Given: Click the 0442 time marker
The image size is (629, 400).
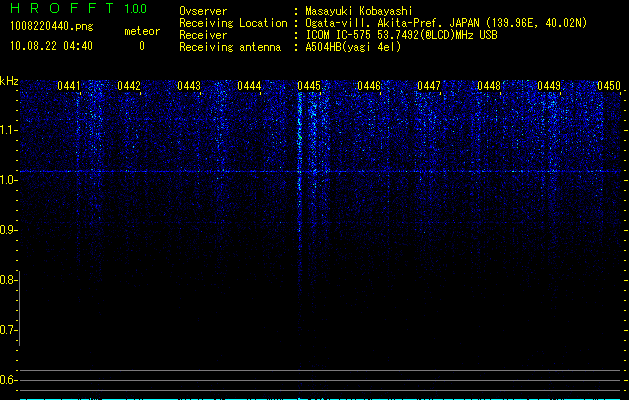Looking at the screenshot, I should [129, 85].
